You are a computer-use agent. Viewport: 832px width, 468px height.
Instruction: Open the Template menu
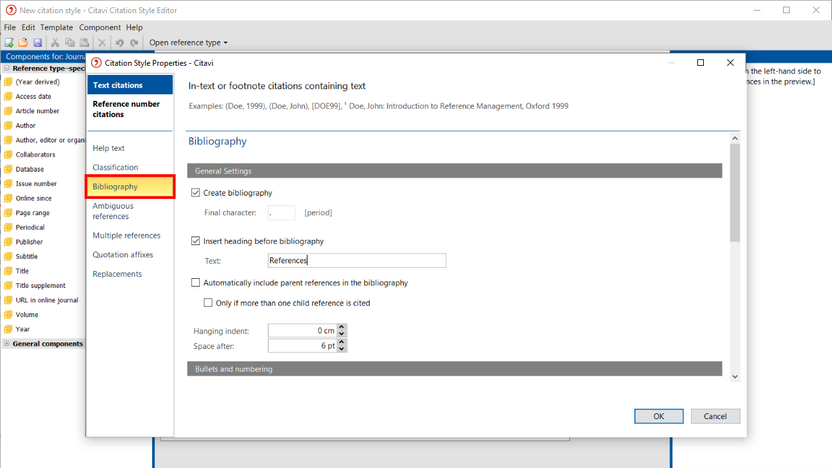pyautogui.click(x=57, y=27)
